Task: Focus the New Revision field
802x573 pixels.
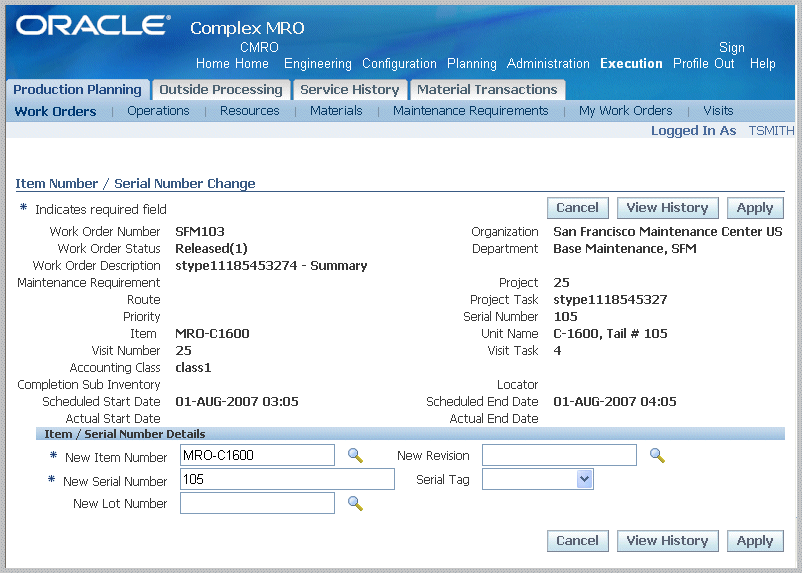Action: (x=559, y=455)
